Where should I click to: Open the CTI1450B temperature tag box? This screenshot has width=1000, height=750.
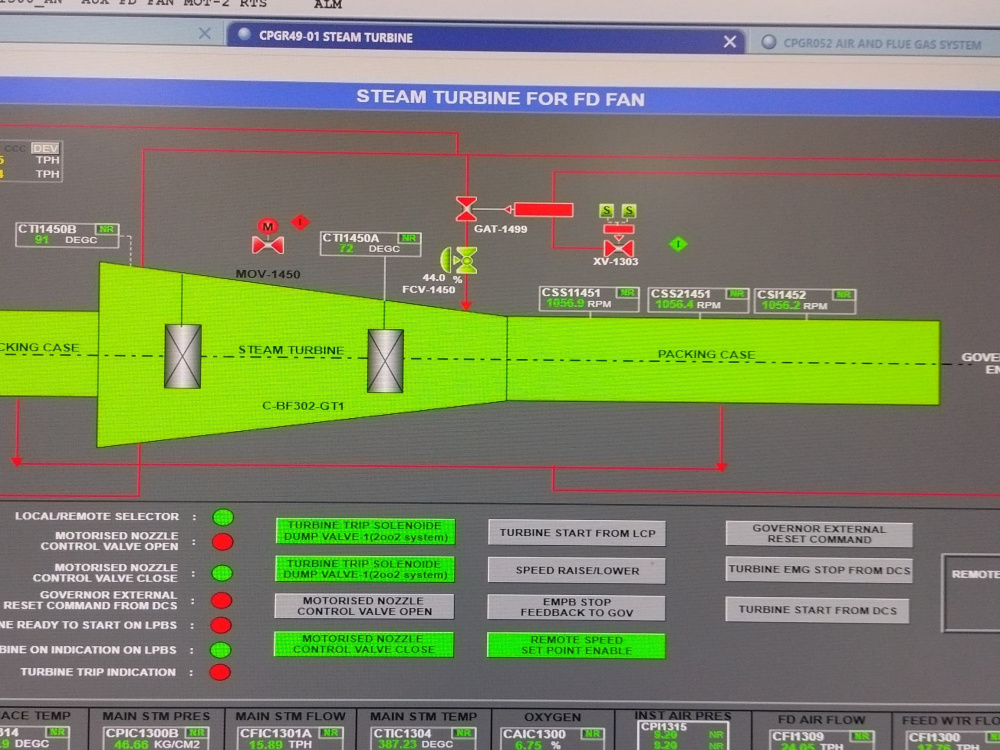point(67,235)
